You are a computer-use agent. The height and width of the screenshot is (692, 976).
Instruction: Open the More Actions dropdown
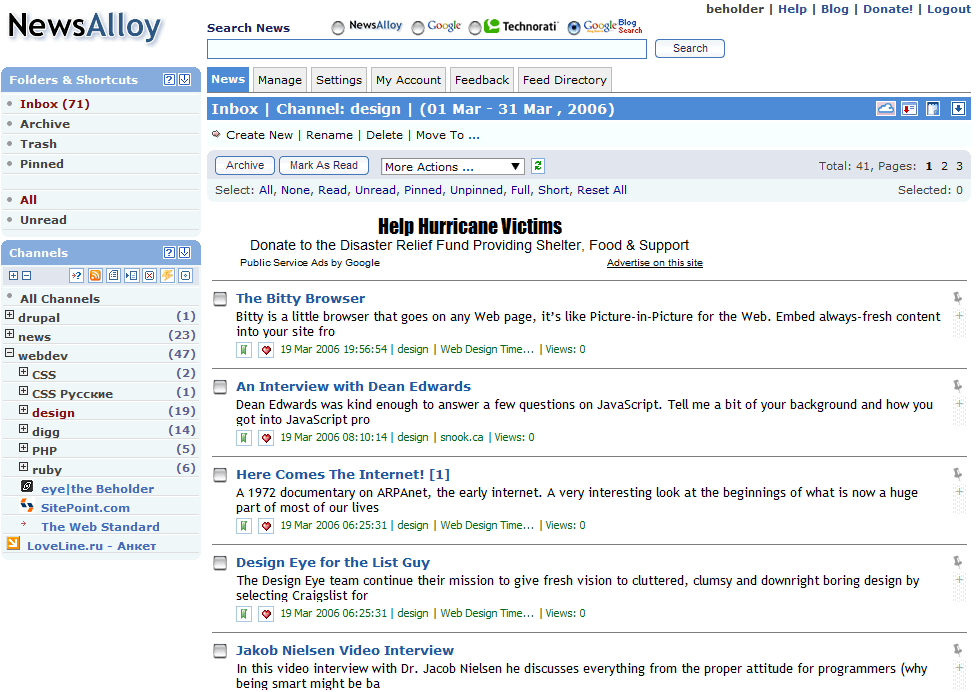[x=453, y=167]
